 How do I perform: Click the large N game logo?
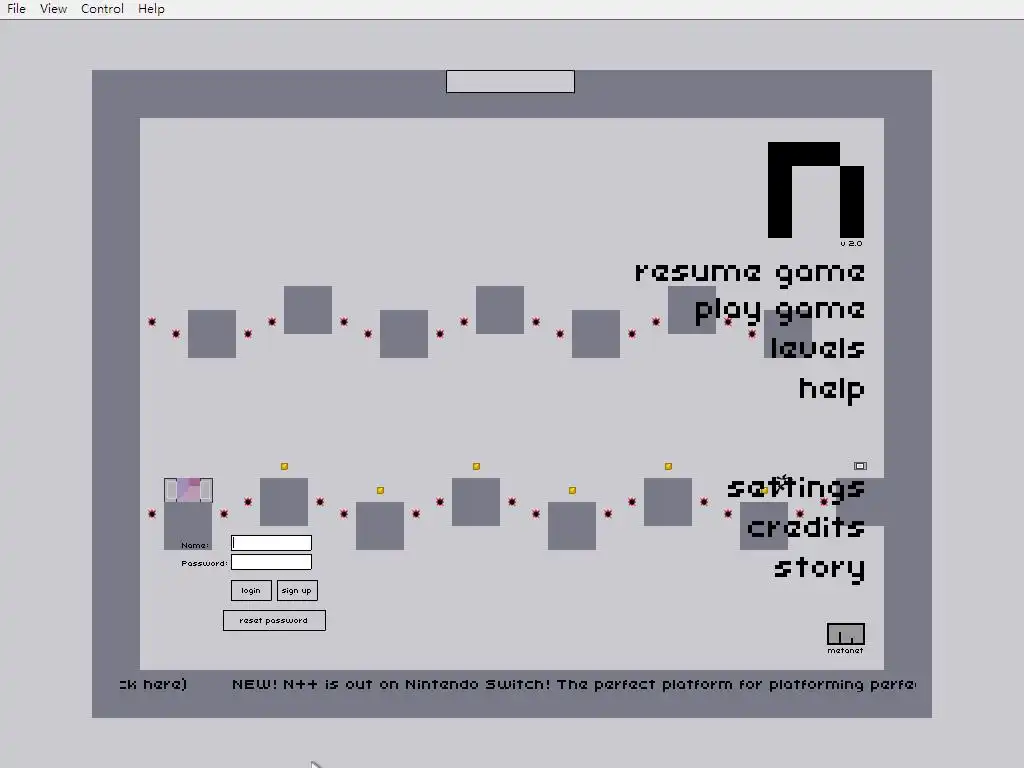coord(816,190)
